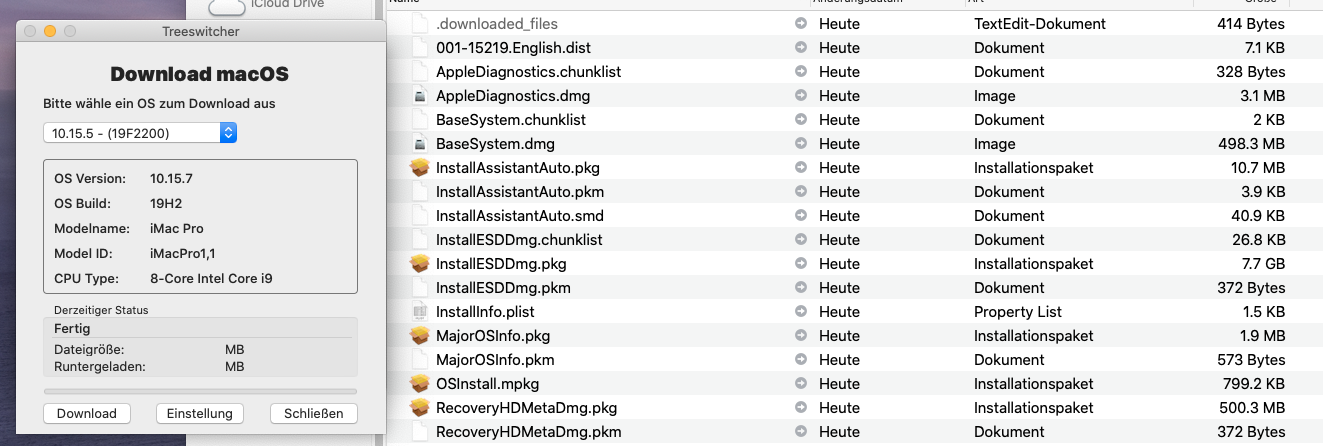The height and width of the screenshot is (446, 1323).
Task: Click the OSInstall.mpkg package icon
Action: tap(420, 384)
